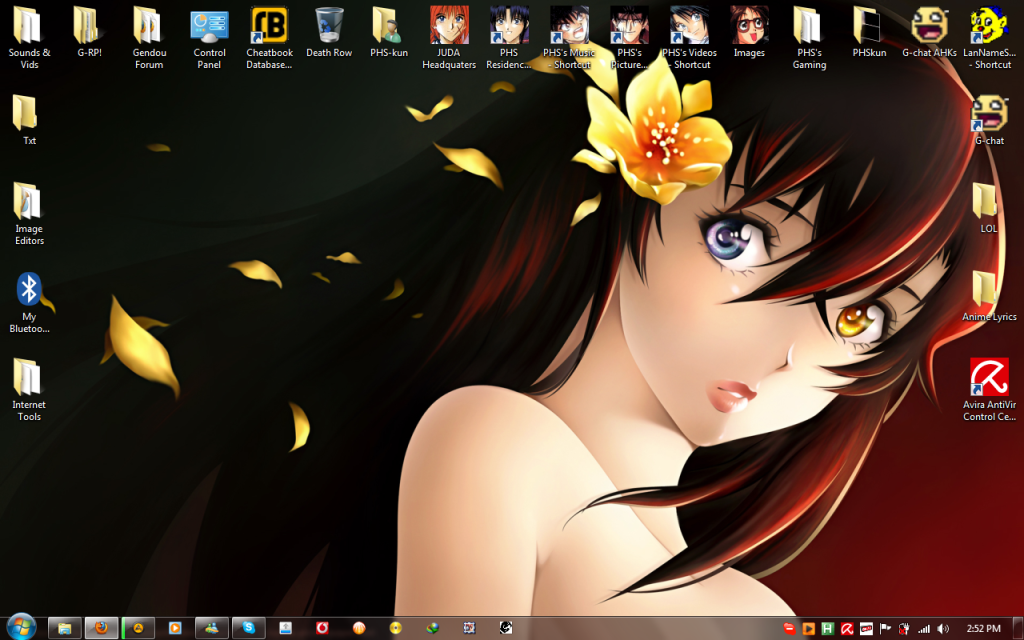Open Windows Explorer from the taskbar
Screen dimensions: 1024x640
pyautogui.click(x=65, y=628)
